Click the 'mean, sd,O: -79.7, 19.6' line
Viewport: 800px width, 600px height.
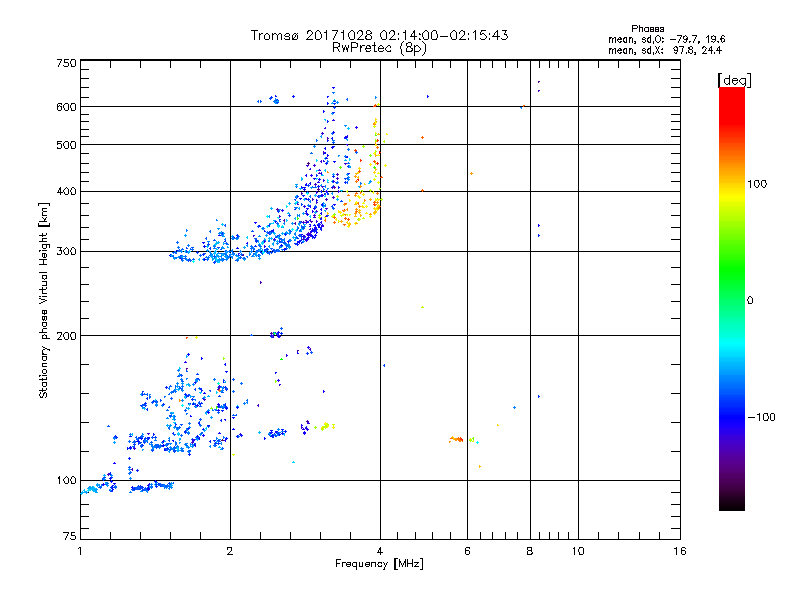click(666, 39)
